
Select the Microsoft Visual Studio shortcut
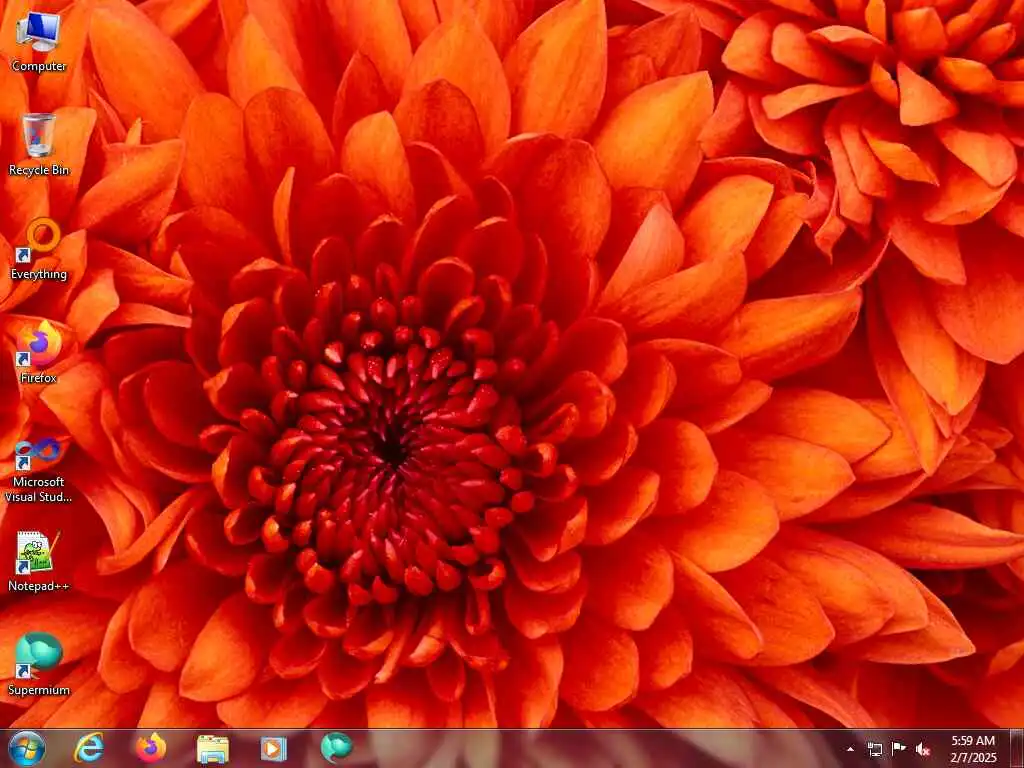pos(39,470)
